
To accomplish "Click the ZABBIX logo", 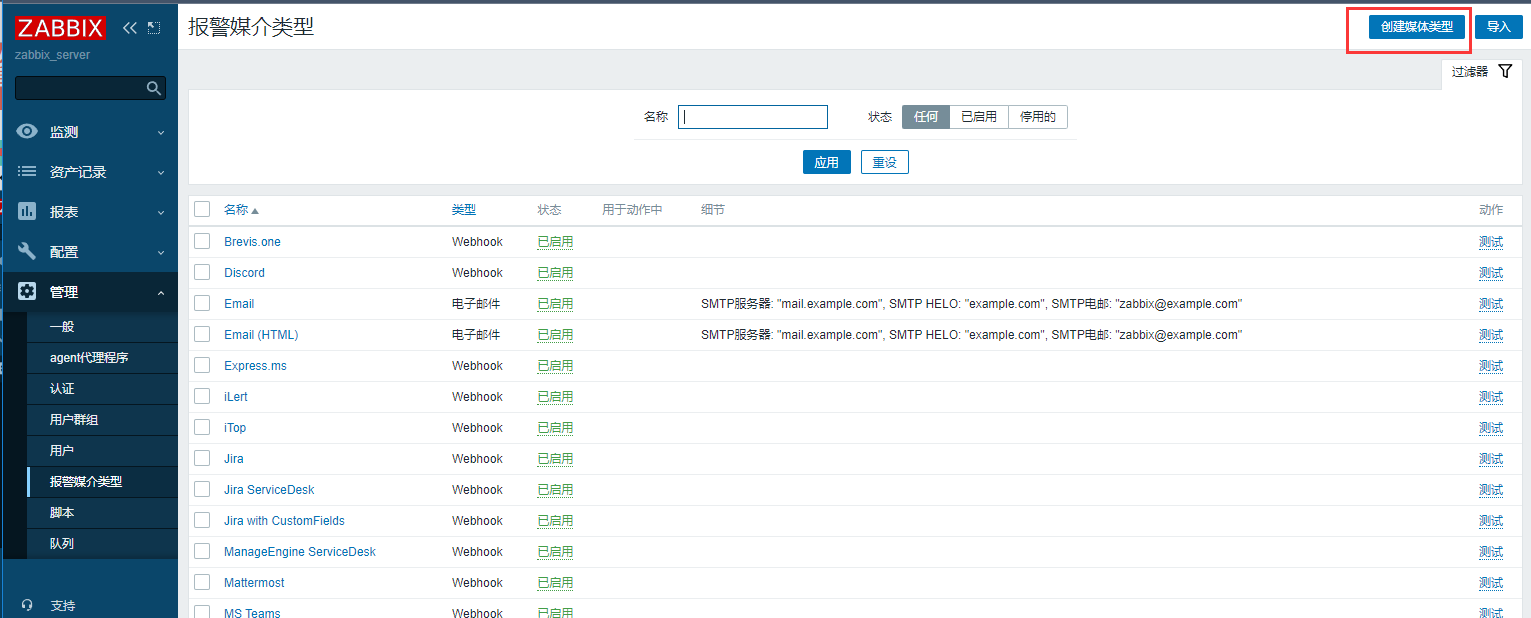I will 60,27.
